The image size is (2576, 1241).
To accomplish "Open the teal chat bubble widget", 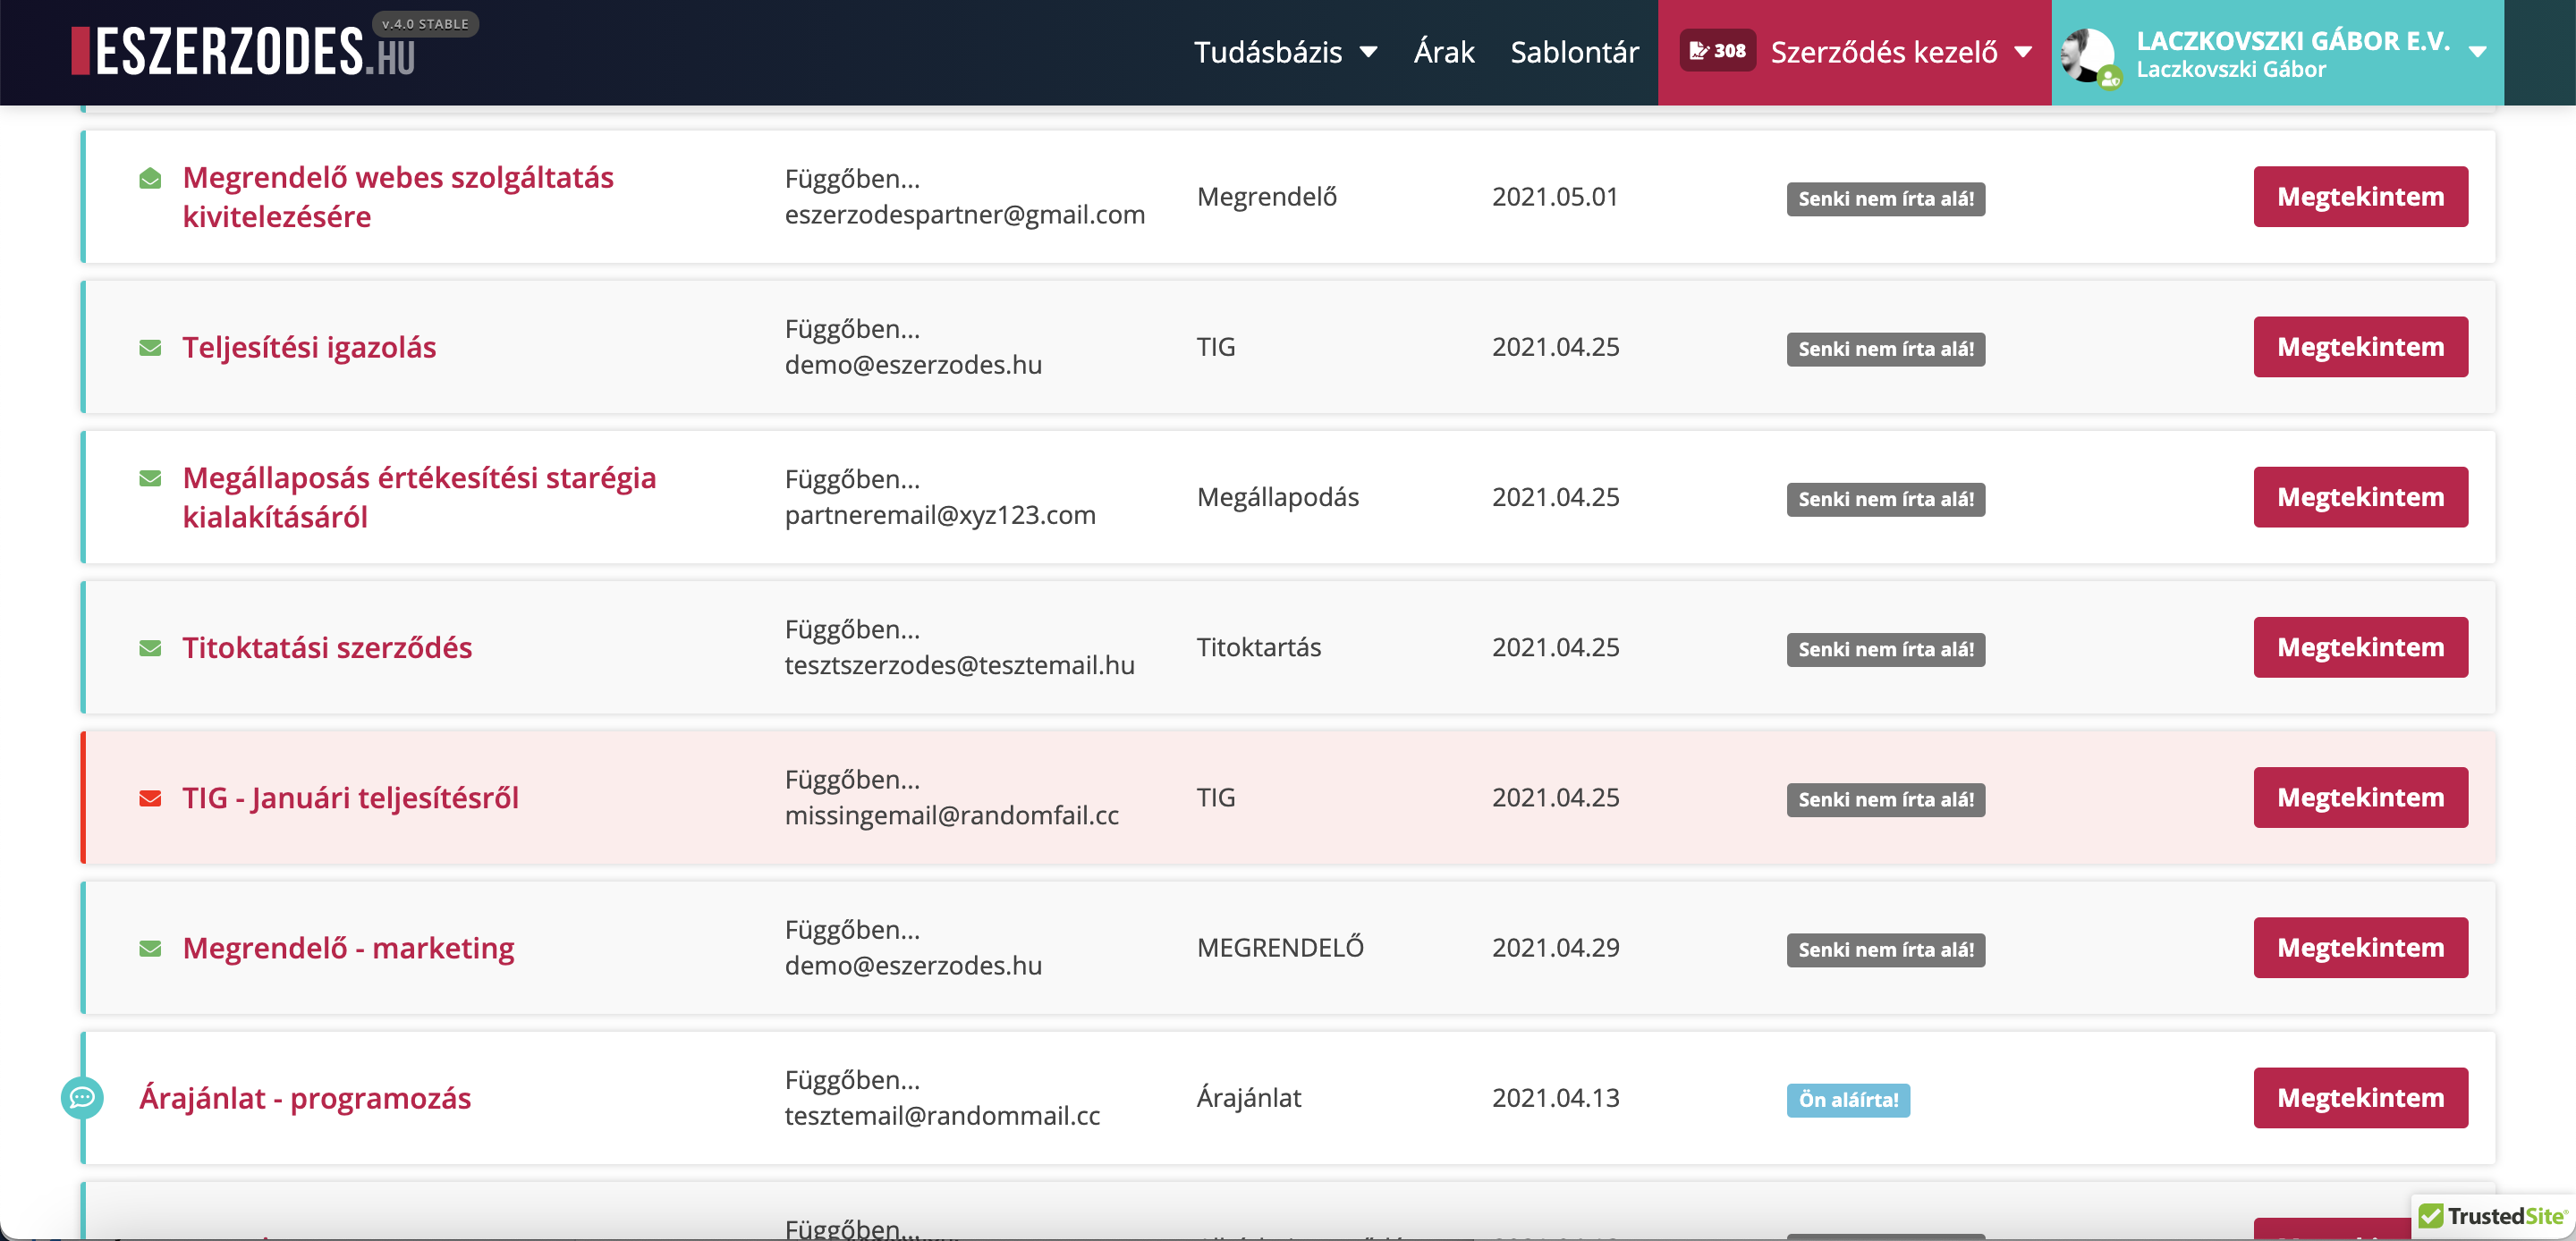I will coord(82,1098).
